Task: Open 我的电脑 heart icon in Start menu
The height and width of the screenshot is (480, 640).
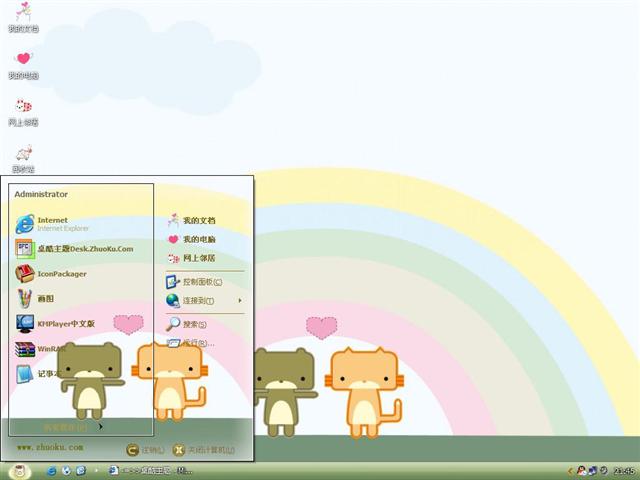Action: point(173,239)
